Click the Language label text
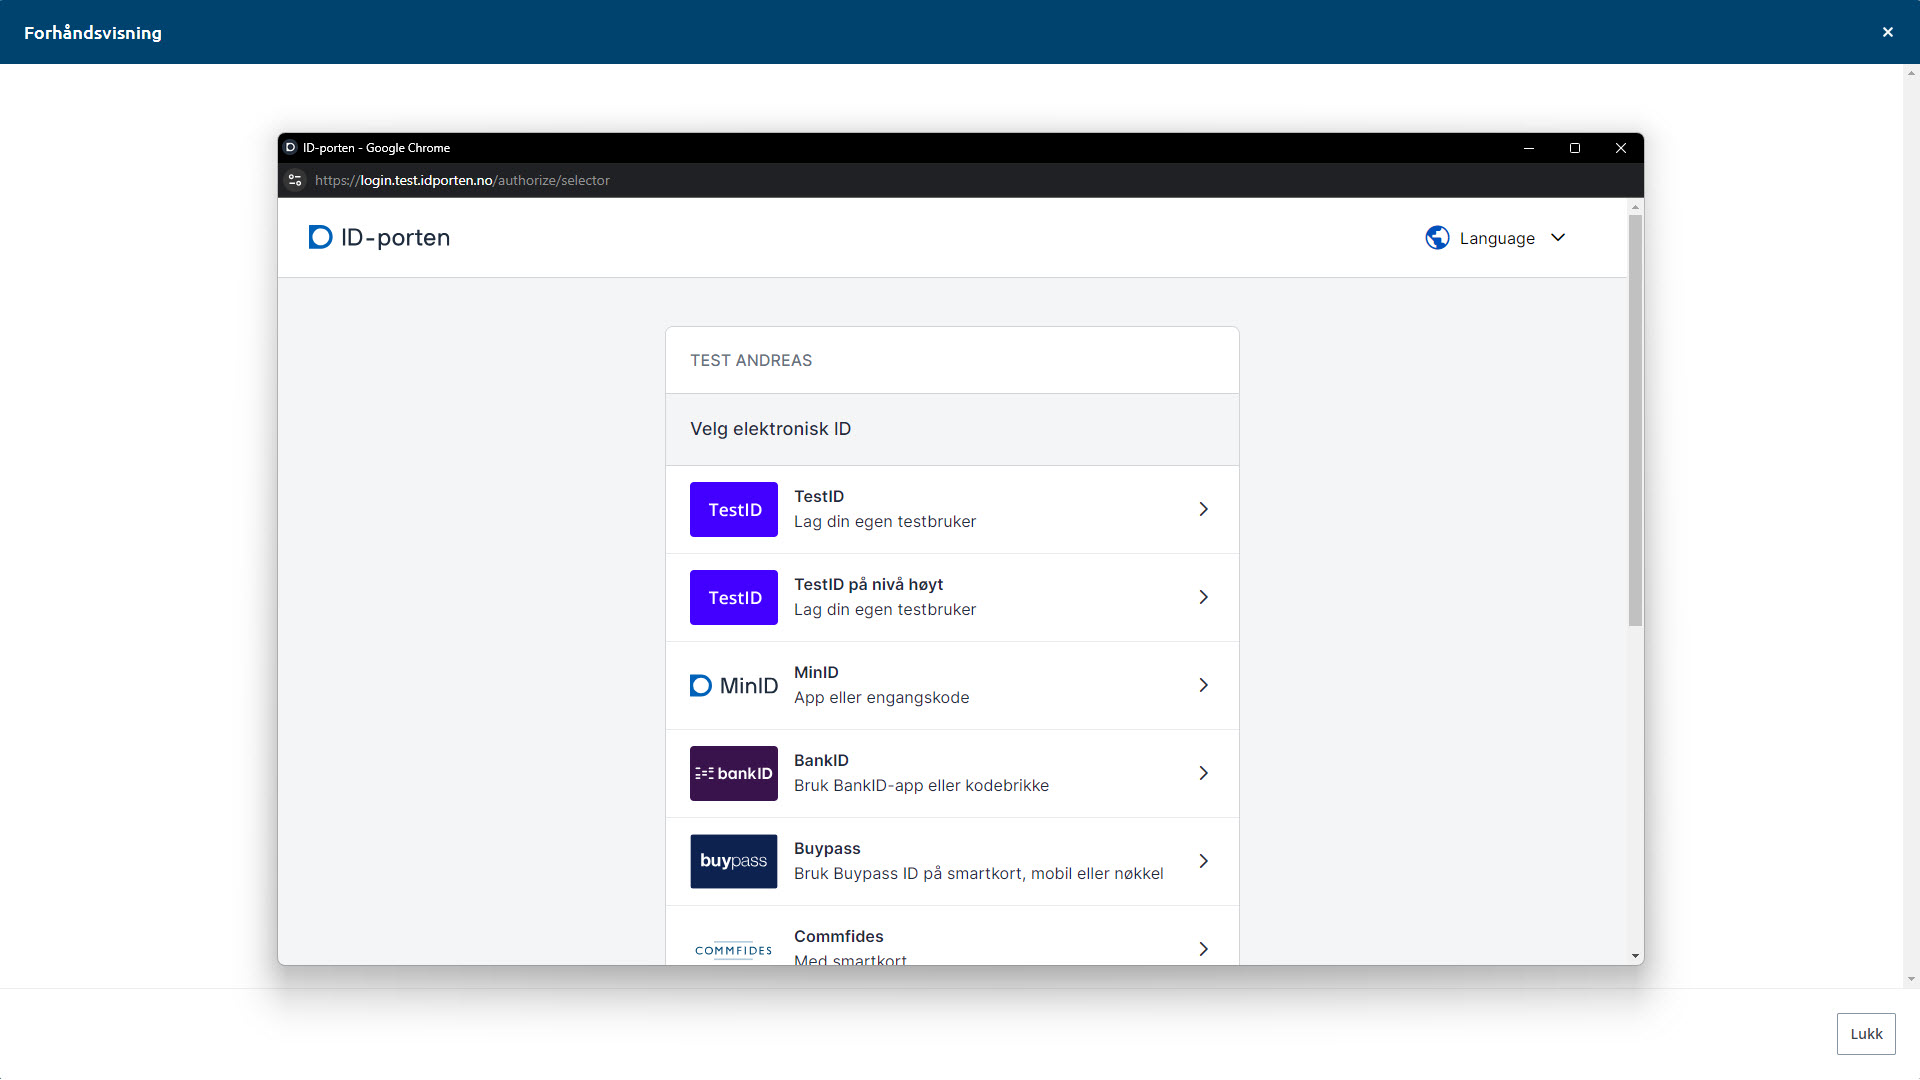Screen dimensions: 1920x1080 click(x=1496, y=239)
